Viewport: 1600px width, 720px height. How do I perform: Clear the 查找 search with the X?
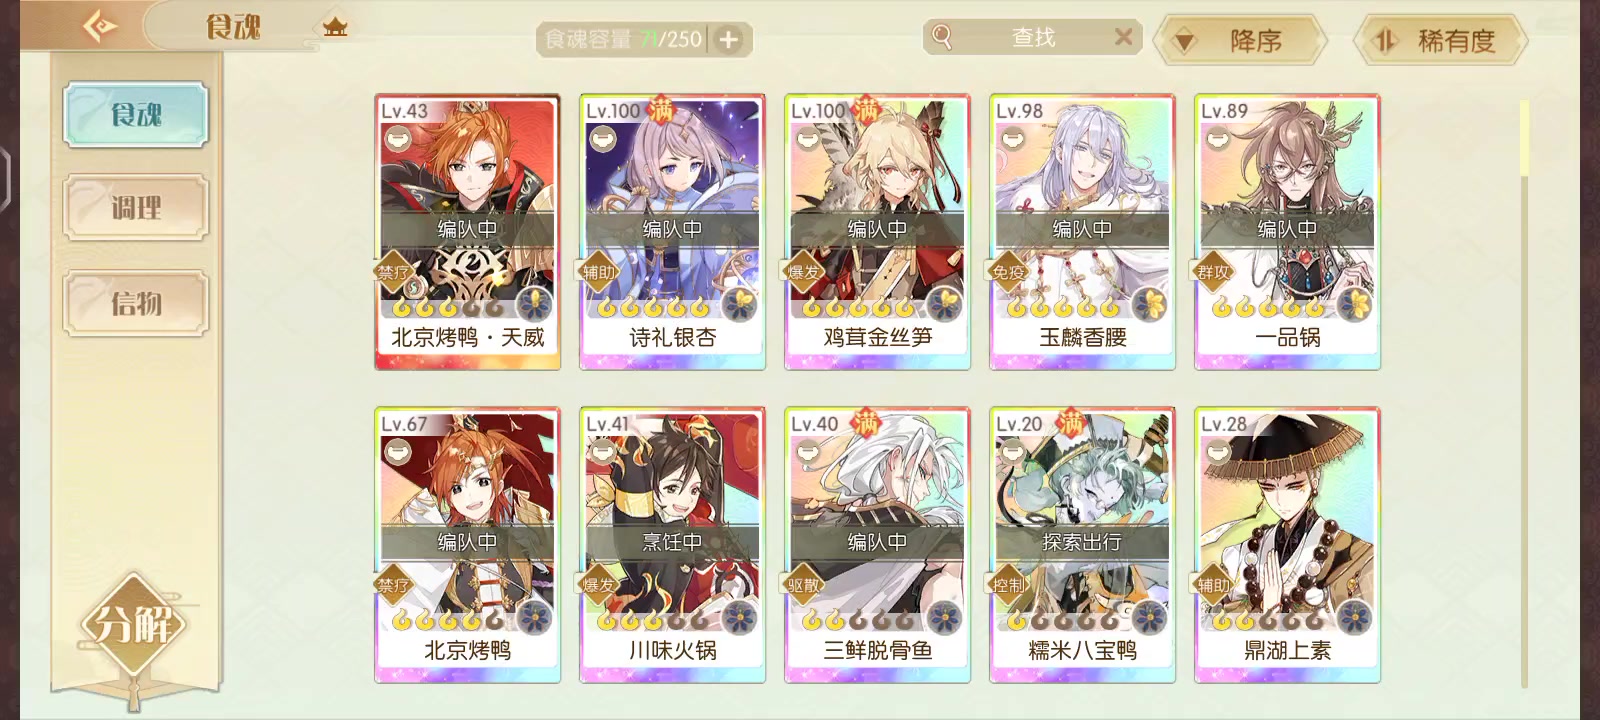[1123, 37]
